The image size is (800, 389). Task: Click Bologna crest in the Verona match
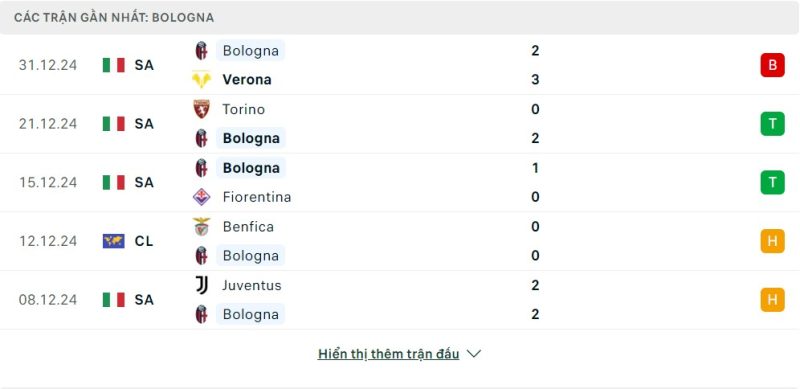(x=202, y=51)
